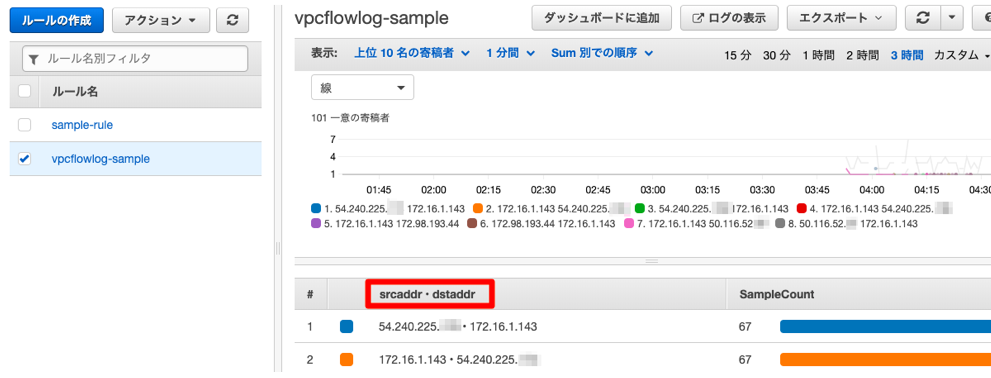Click purple legend swatch for entry 5
Screen dimensions: 991x378
point(316,223)
